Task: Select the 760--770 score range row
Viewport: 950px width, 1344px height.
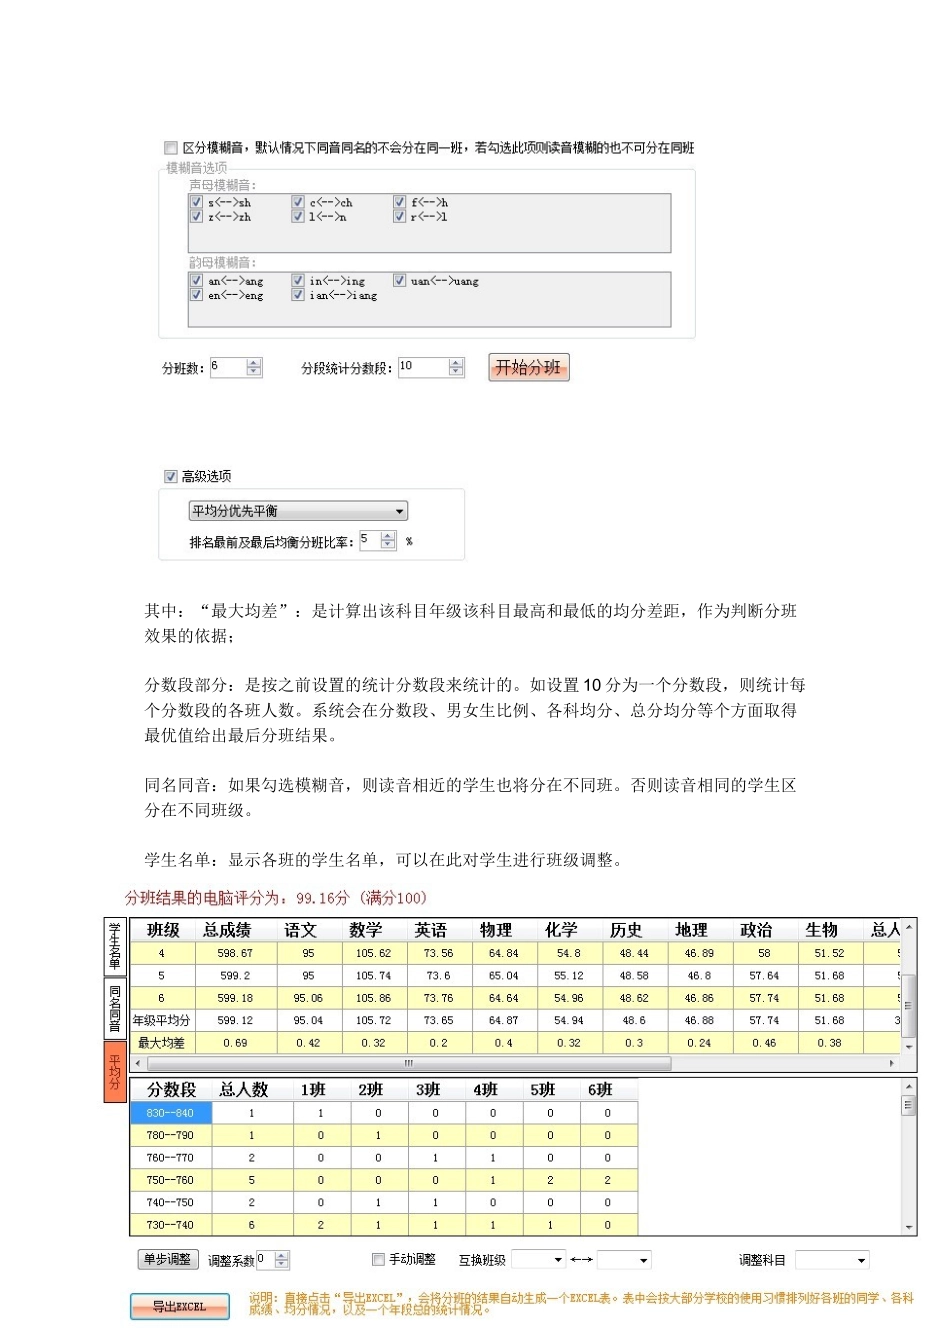Action: [384, 1158]
